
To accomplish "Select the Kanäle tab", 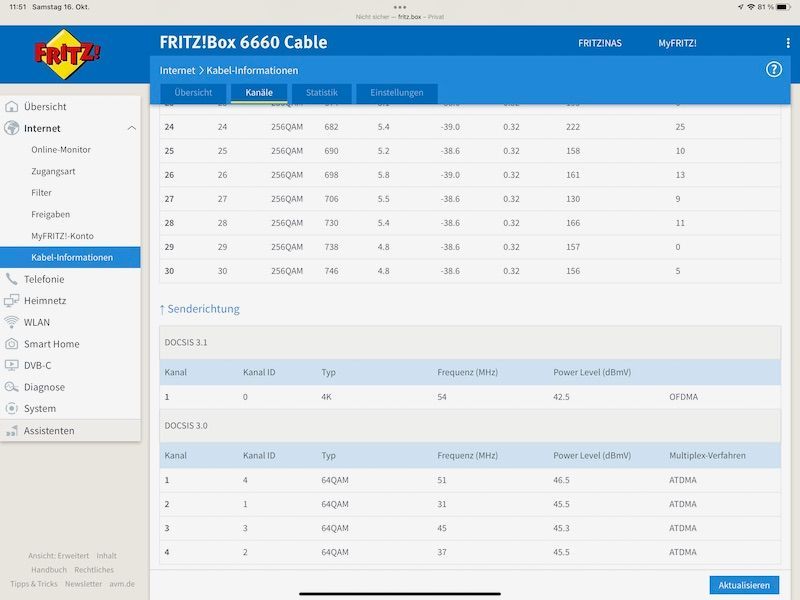I will pos(259,93).
